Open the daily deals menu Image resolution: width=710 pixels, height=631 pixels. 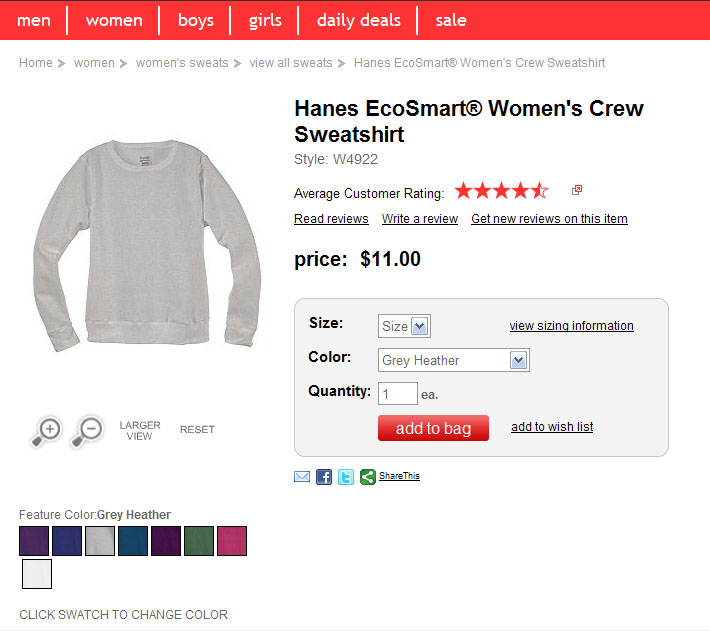(x=359, y=20)
